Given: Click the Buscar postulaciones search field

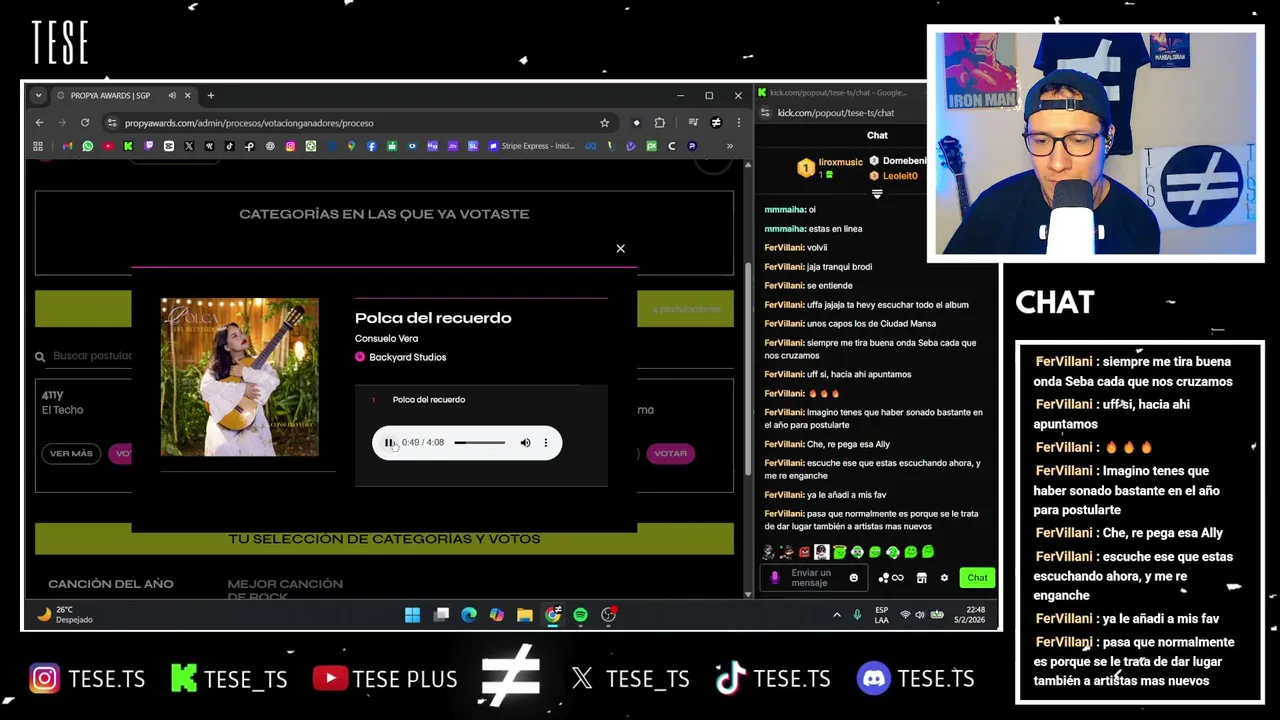Looking at the screenshot, I should coord(90,355).
